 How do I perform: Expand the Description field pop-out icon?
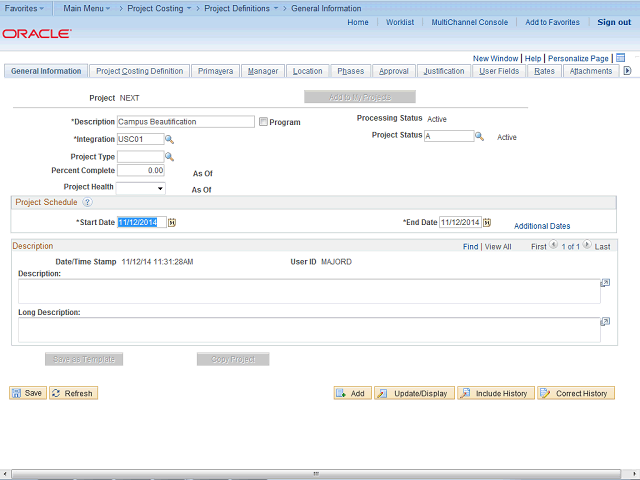[605, 284]
